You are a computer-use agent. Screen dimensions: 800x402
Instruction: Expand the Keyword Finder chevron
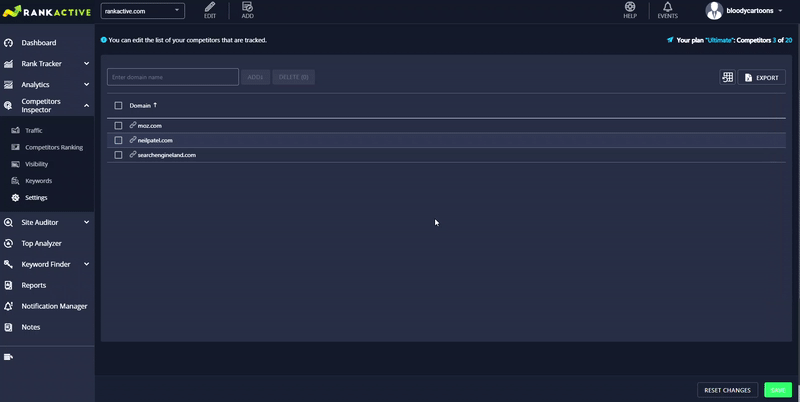coord(86,264)
